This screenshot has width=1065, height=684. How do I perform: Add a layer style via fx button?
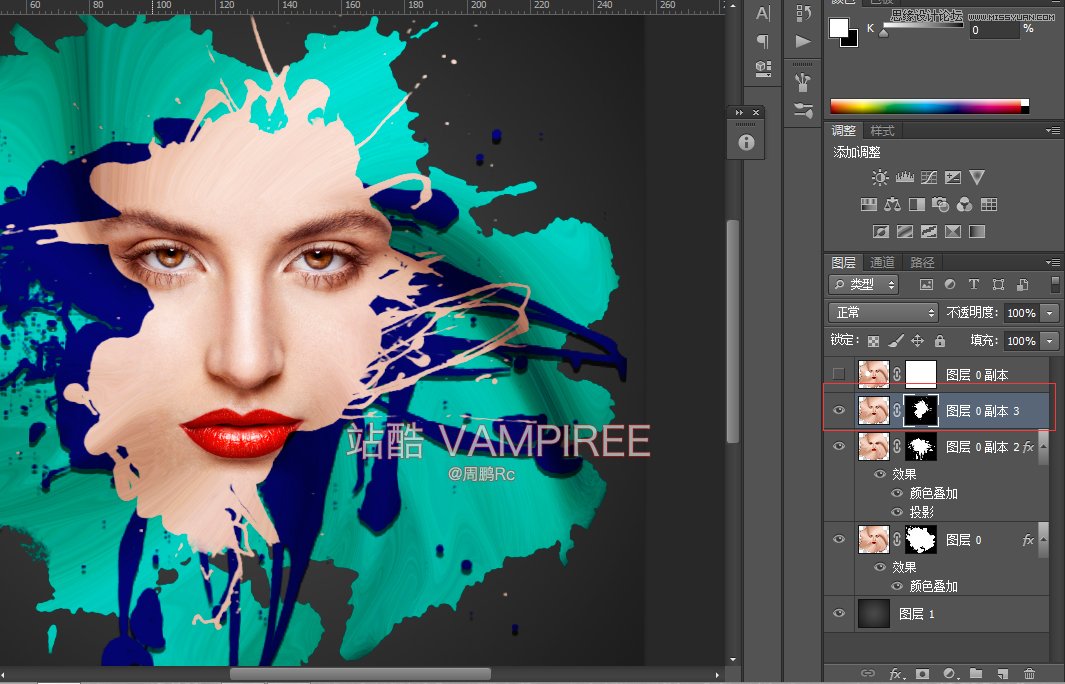click(896, 674)
